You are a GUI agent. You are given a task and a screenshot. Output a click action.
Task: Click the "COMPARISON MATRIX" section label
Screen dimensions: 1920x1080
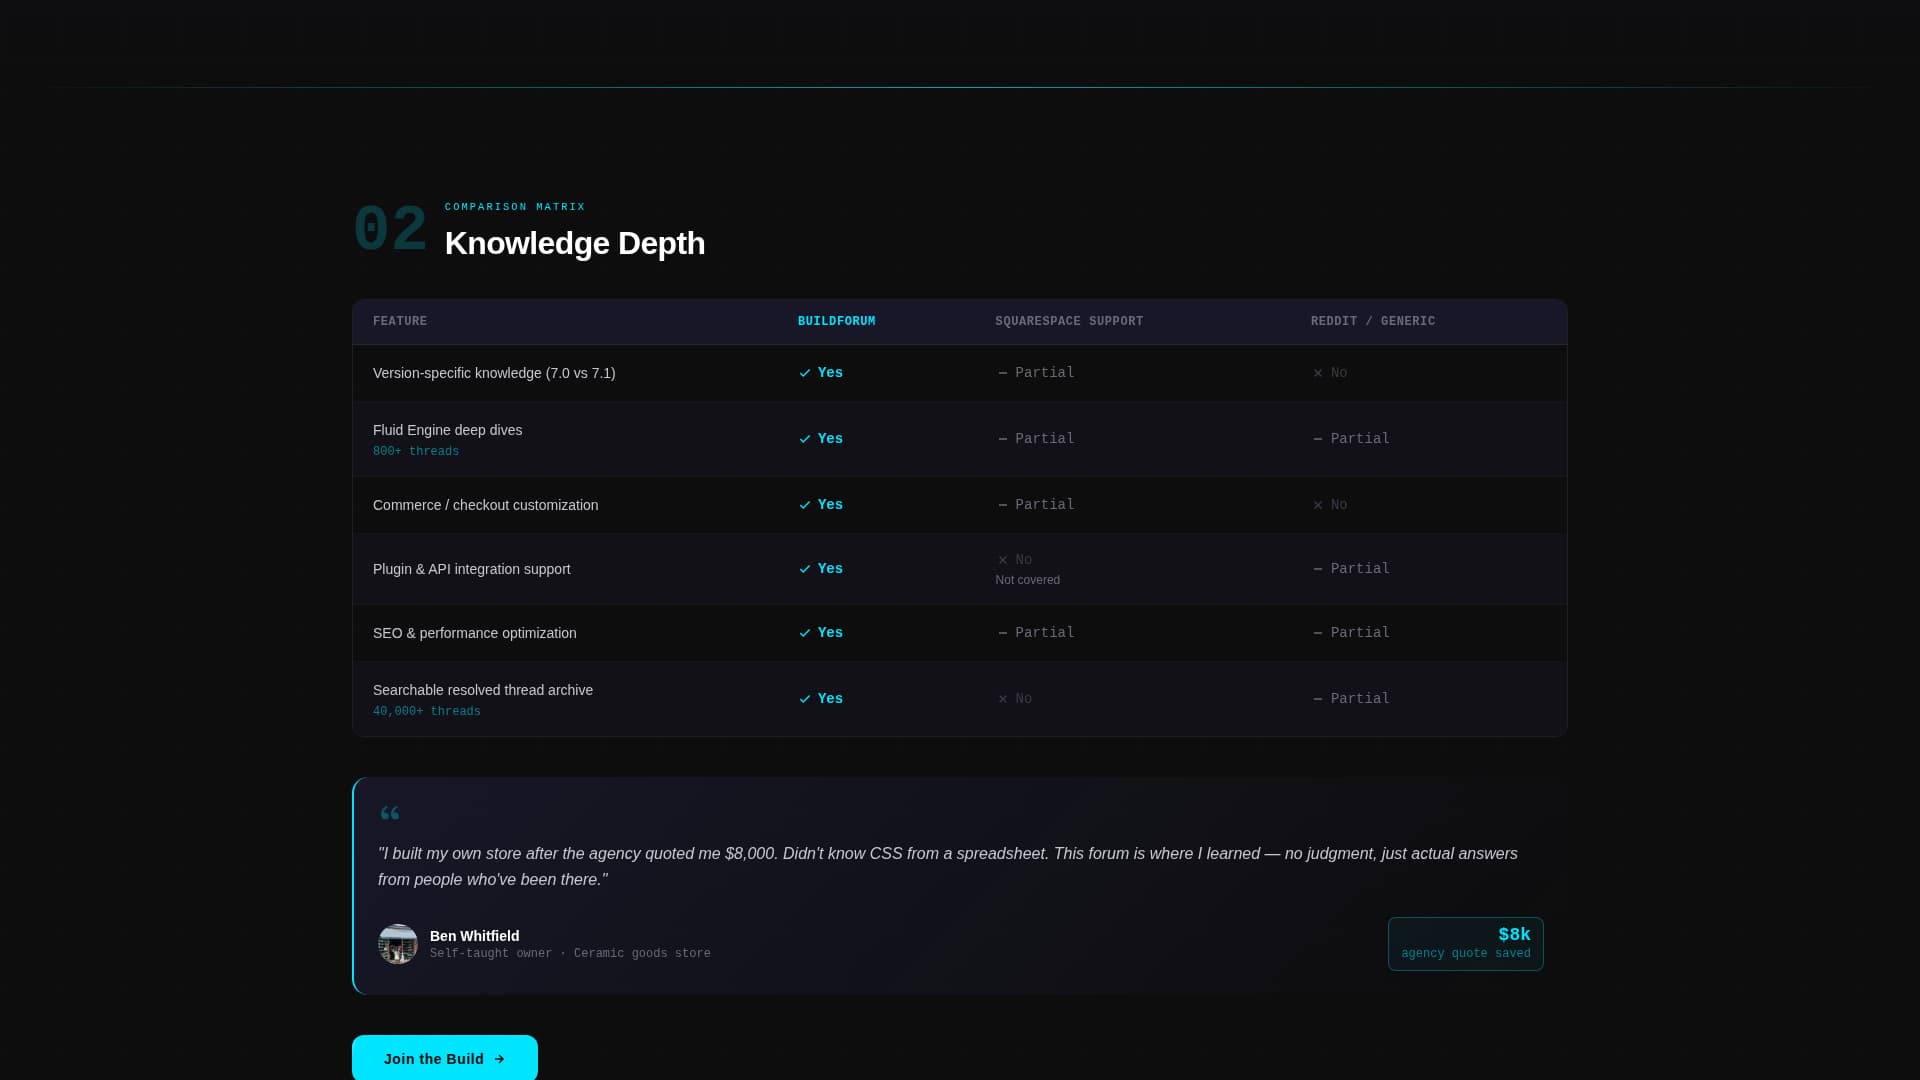(515, 207)
